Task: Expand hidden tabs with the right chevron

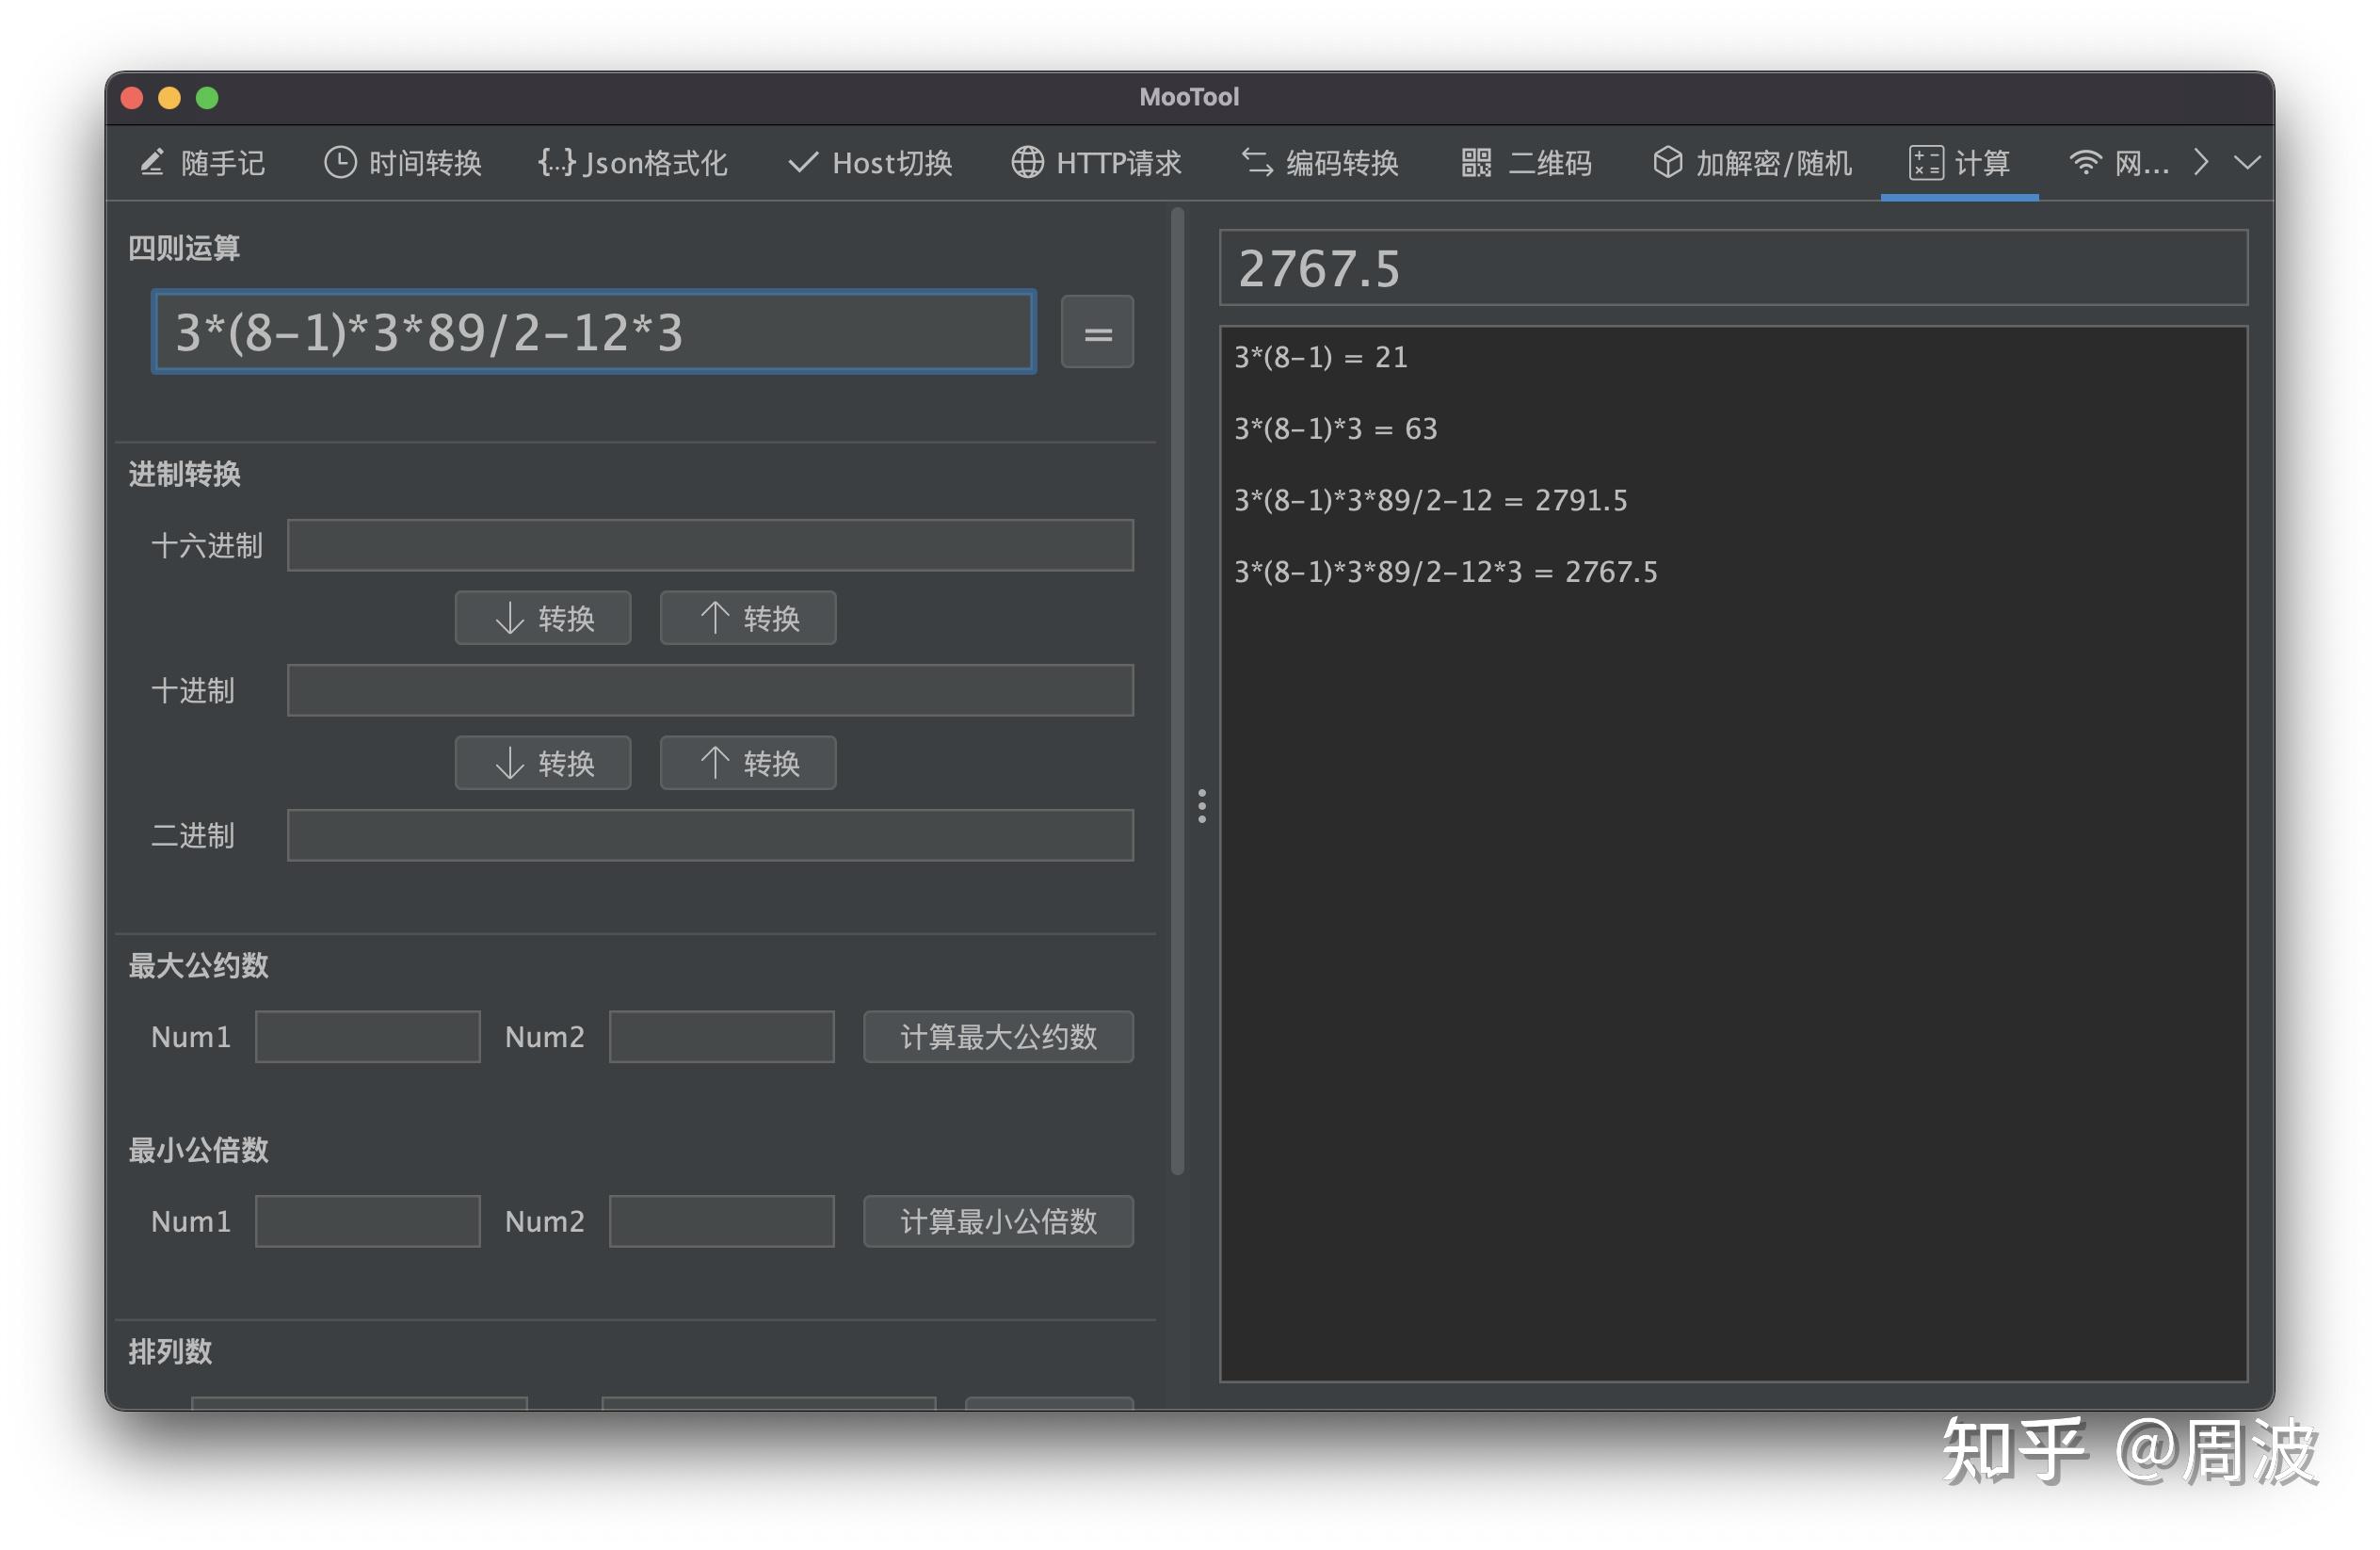Action: (x=2200, y=162)
